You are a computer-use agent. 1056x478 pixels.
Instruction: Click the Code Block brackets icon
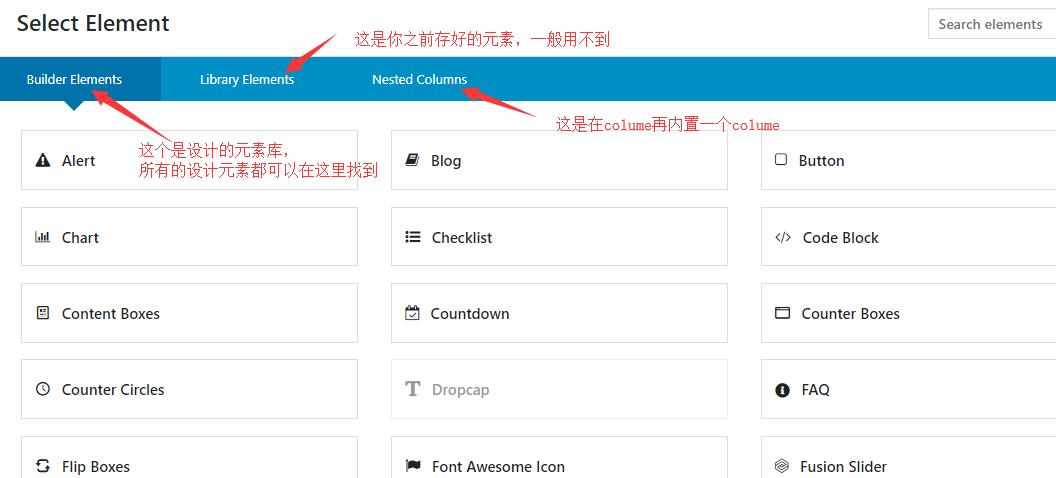click(783, 237)
